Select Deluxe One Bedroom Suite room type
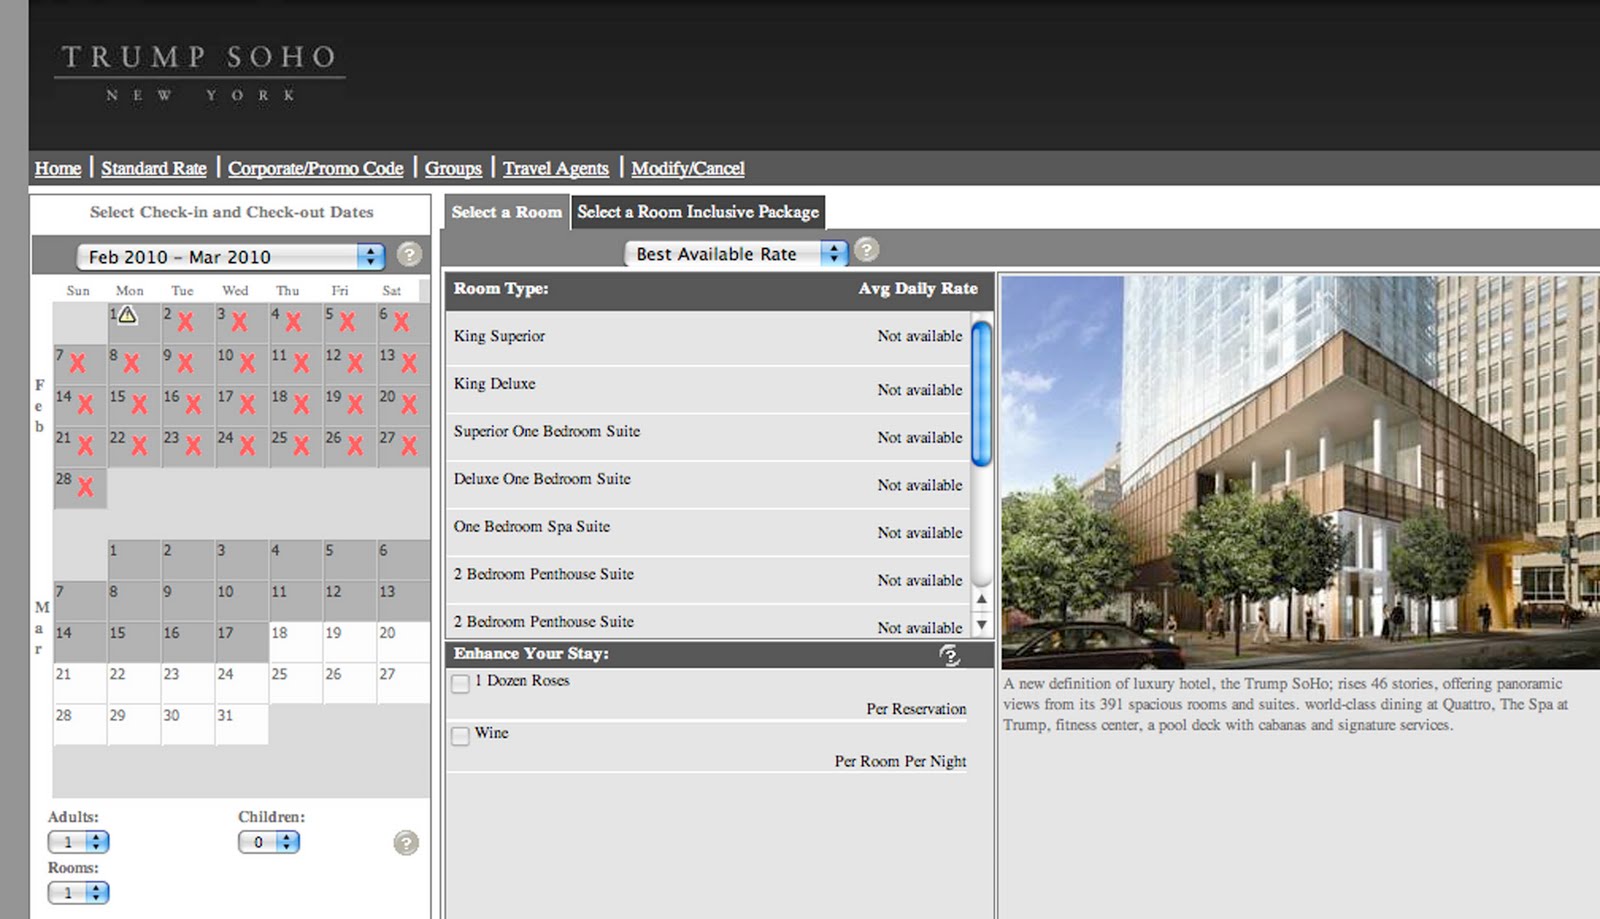The width and height of the screenshot is (1600, 919). (542, 479)
